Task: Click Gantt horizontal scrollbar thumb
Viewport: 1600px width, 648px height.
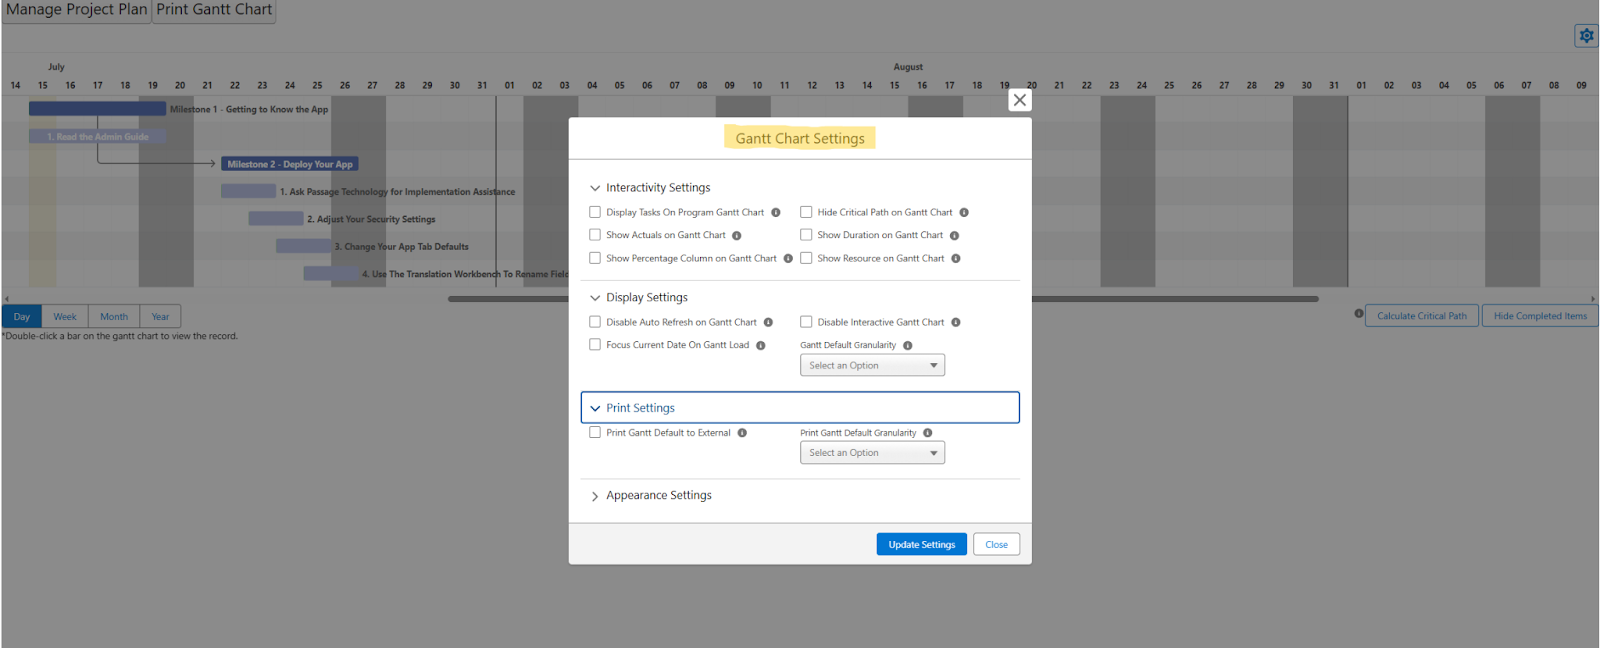Action: (x=883, y=299)
